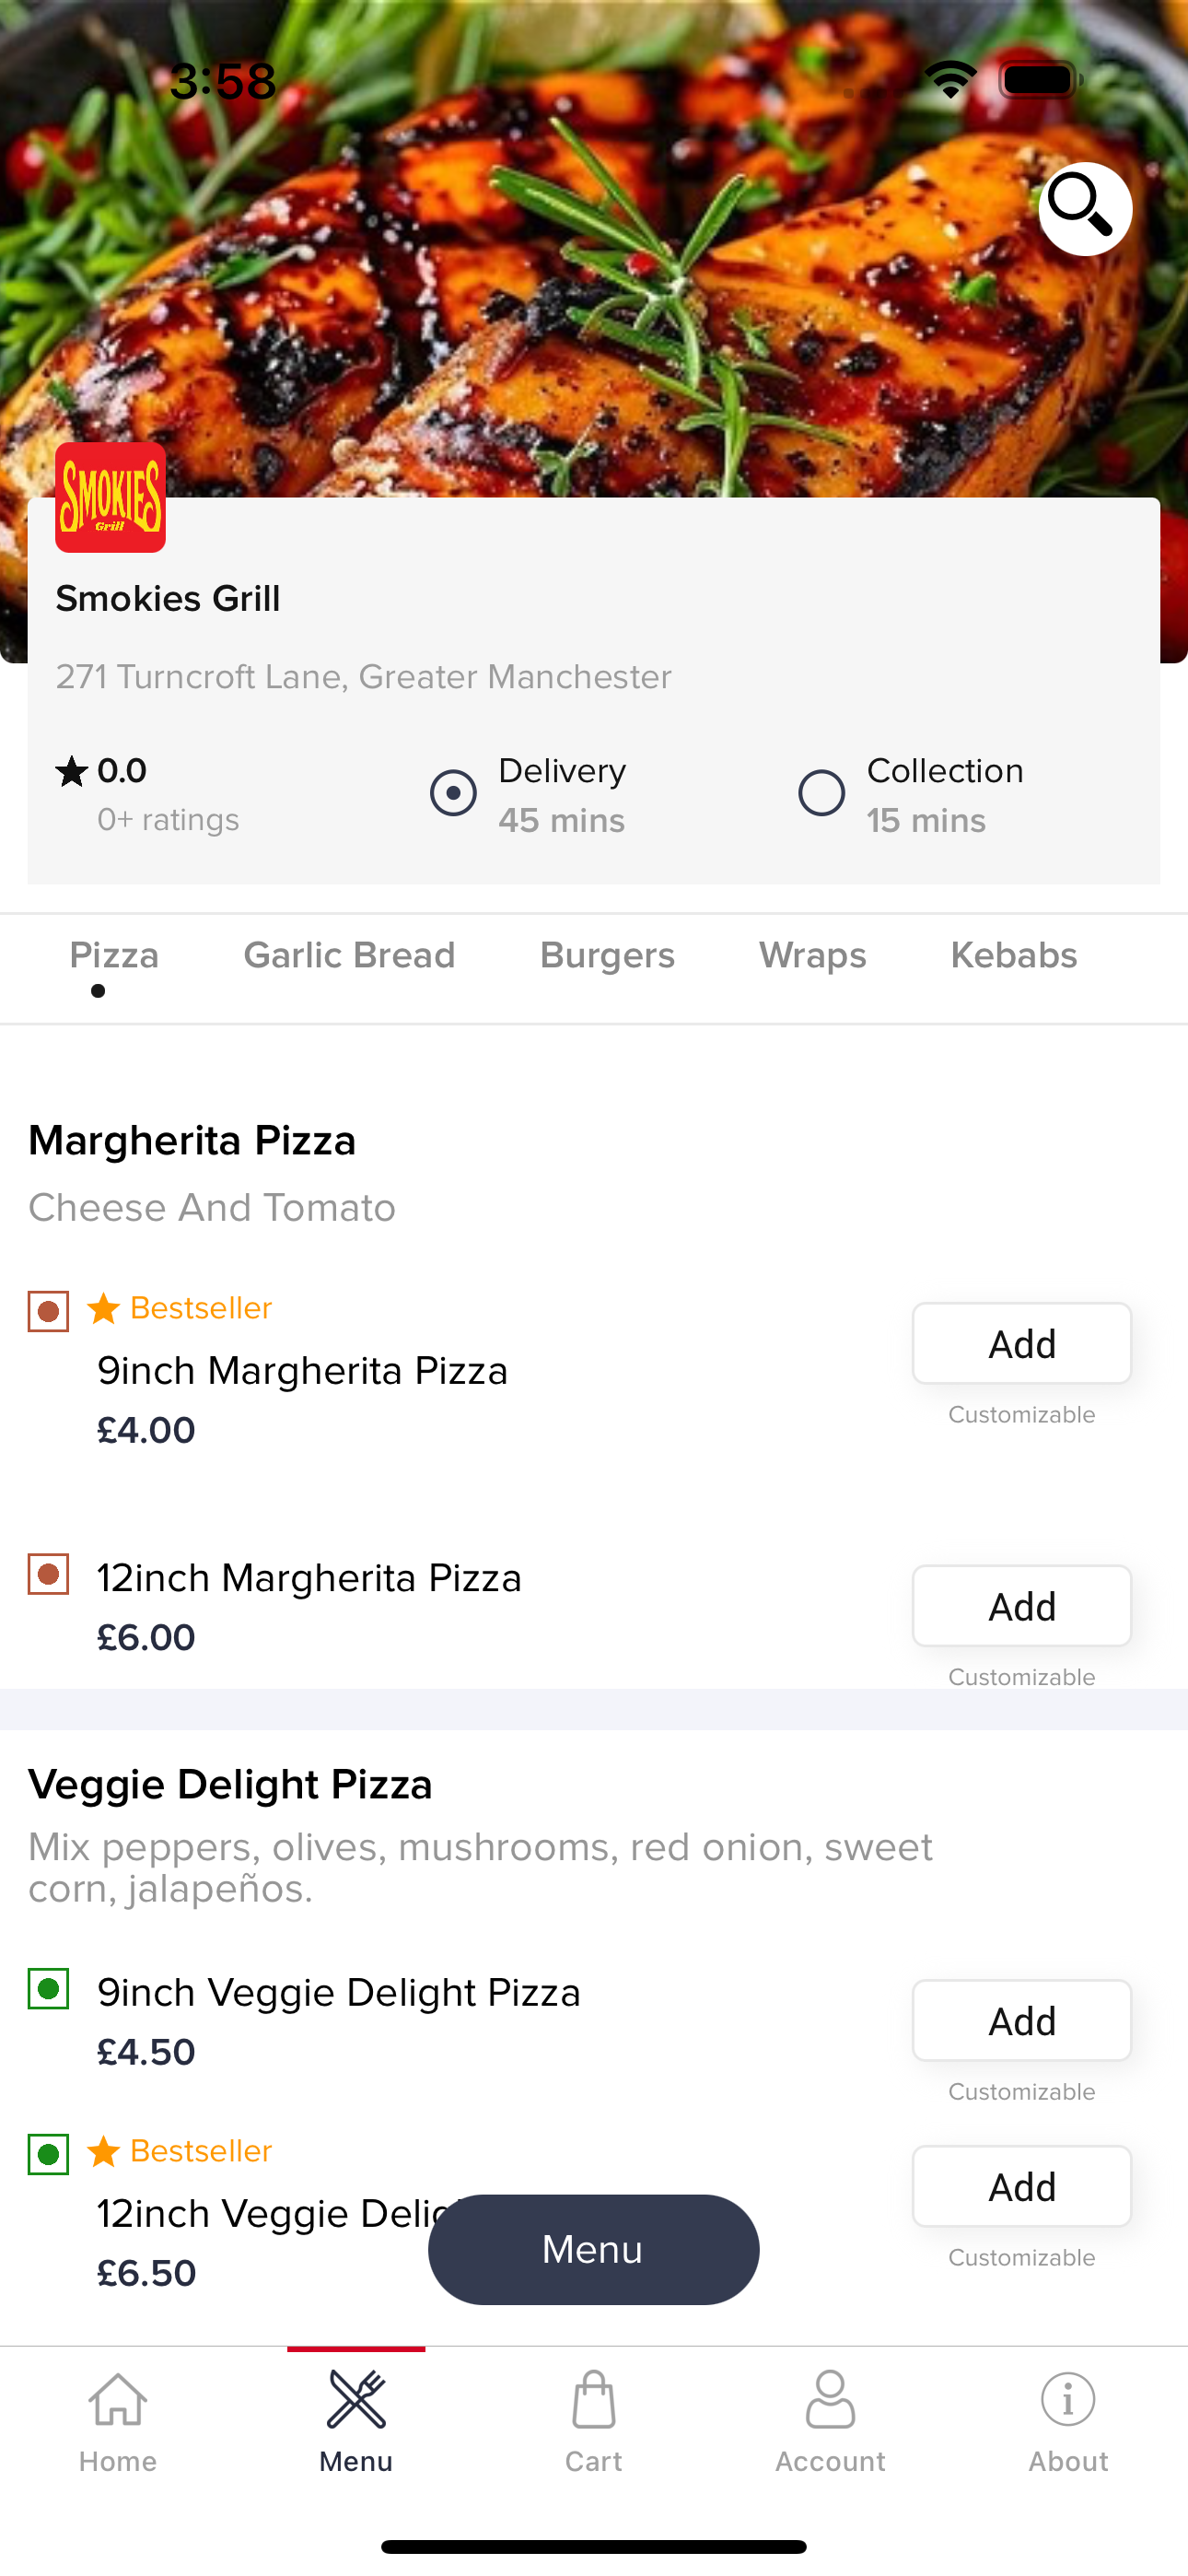Select the Collection radio option

point(821,793)
